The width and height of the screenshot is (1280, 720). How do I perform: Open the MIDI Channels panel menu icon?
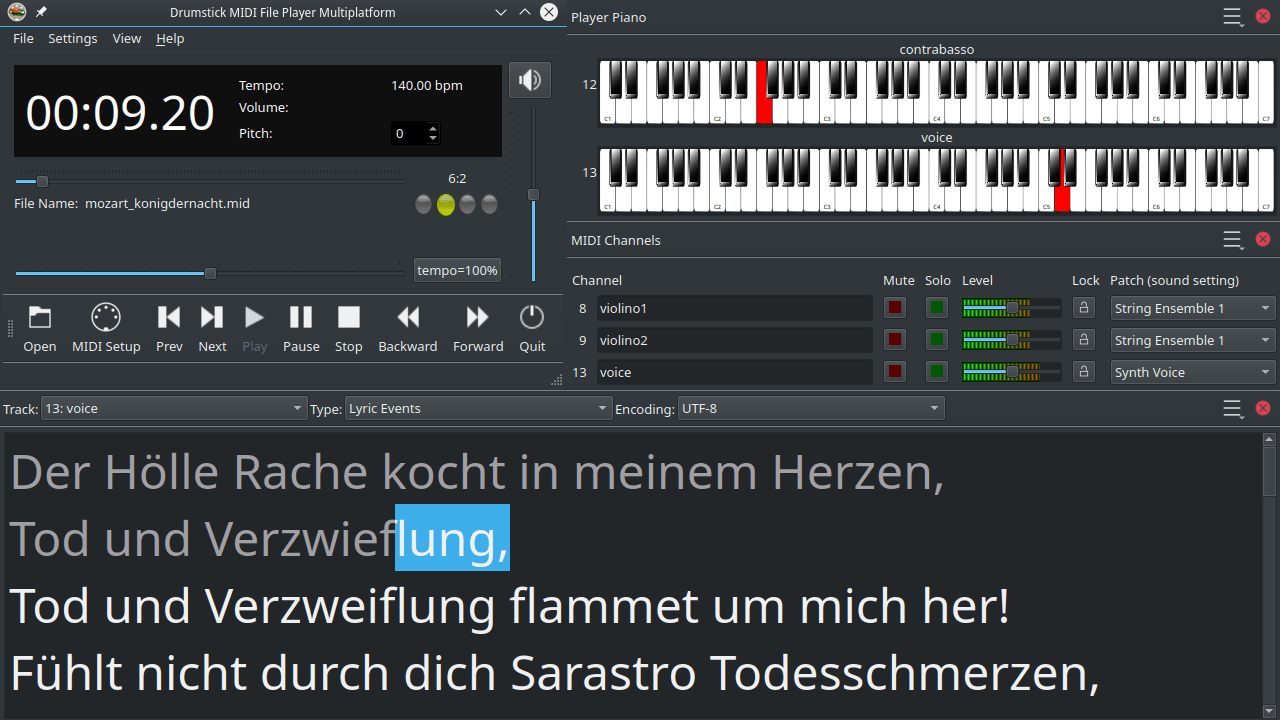(x=1233, y=240)
